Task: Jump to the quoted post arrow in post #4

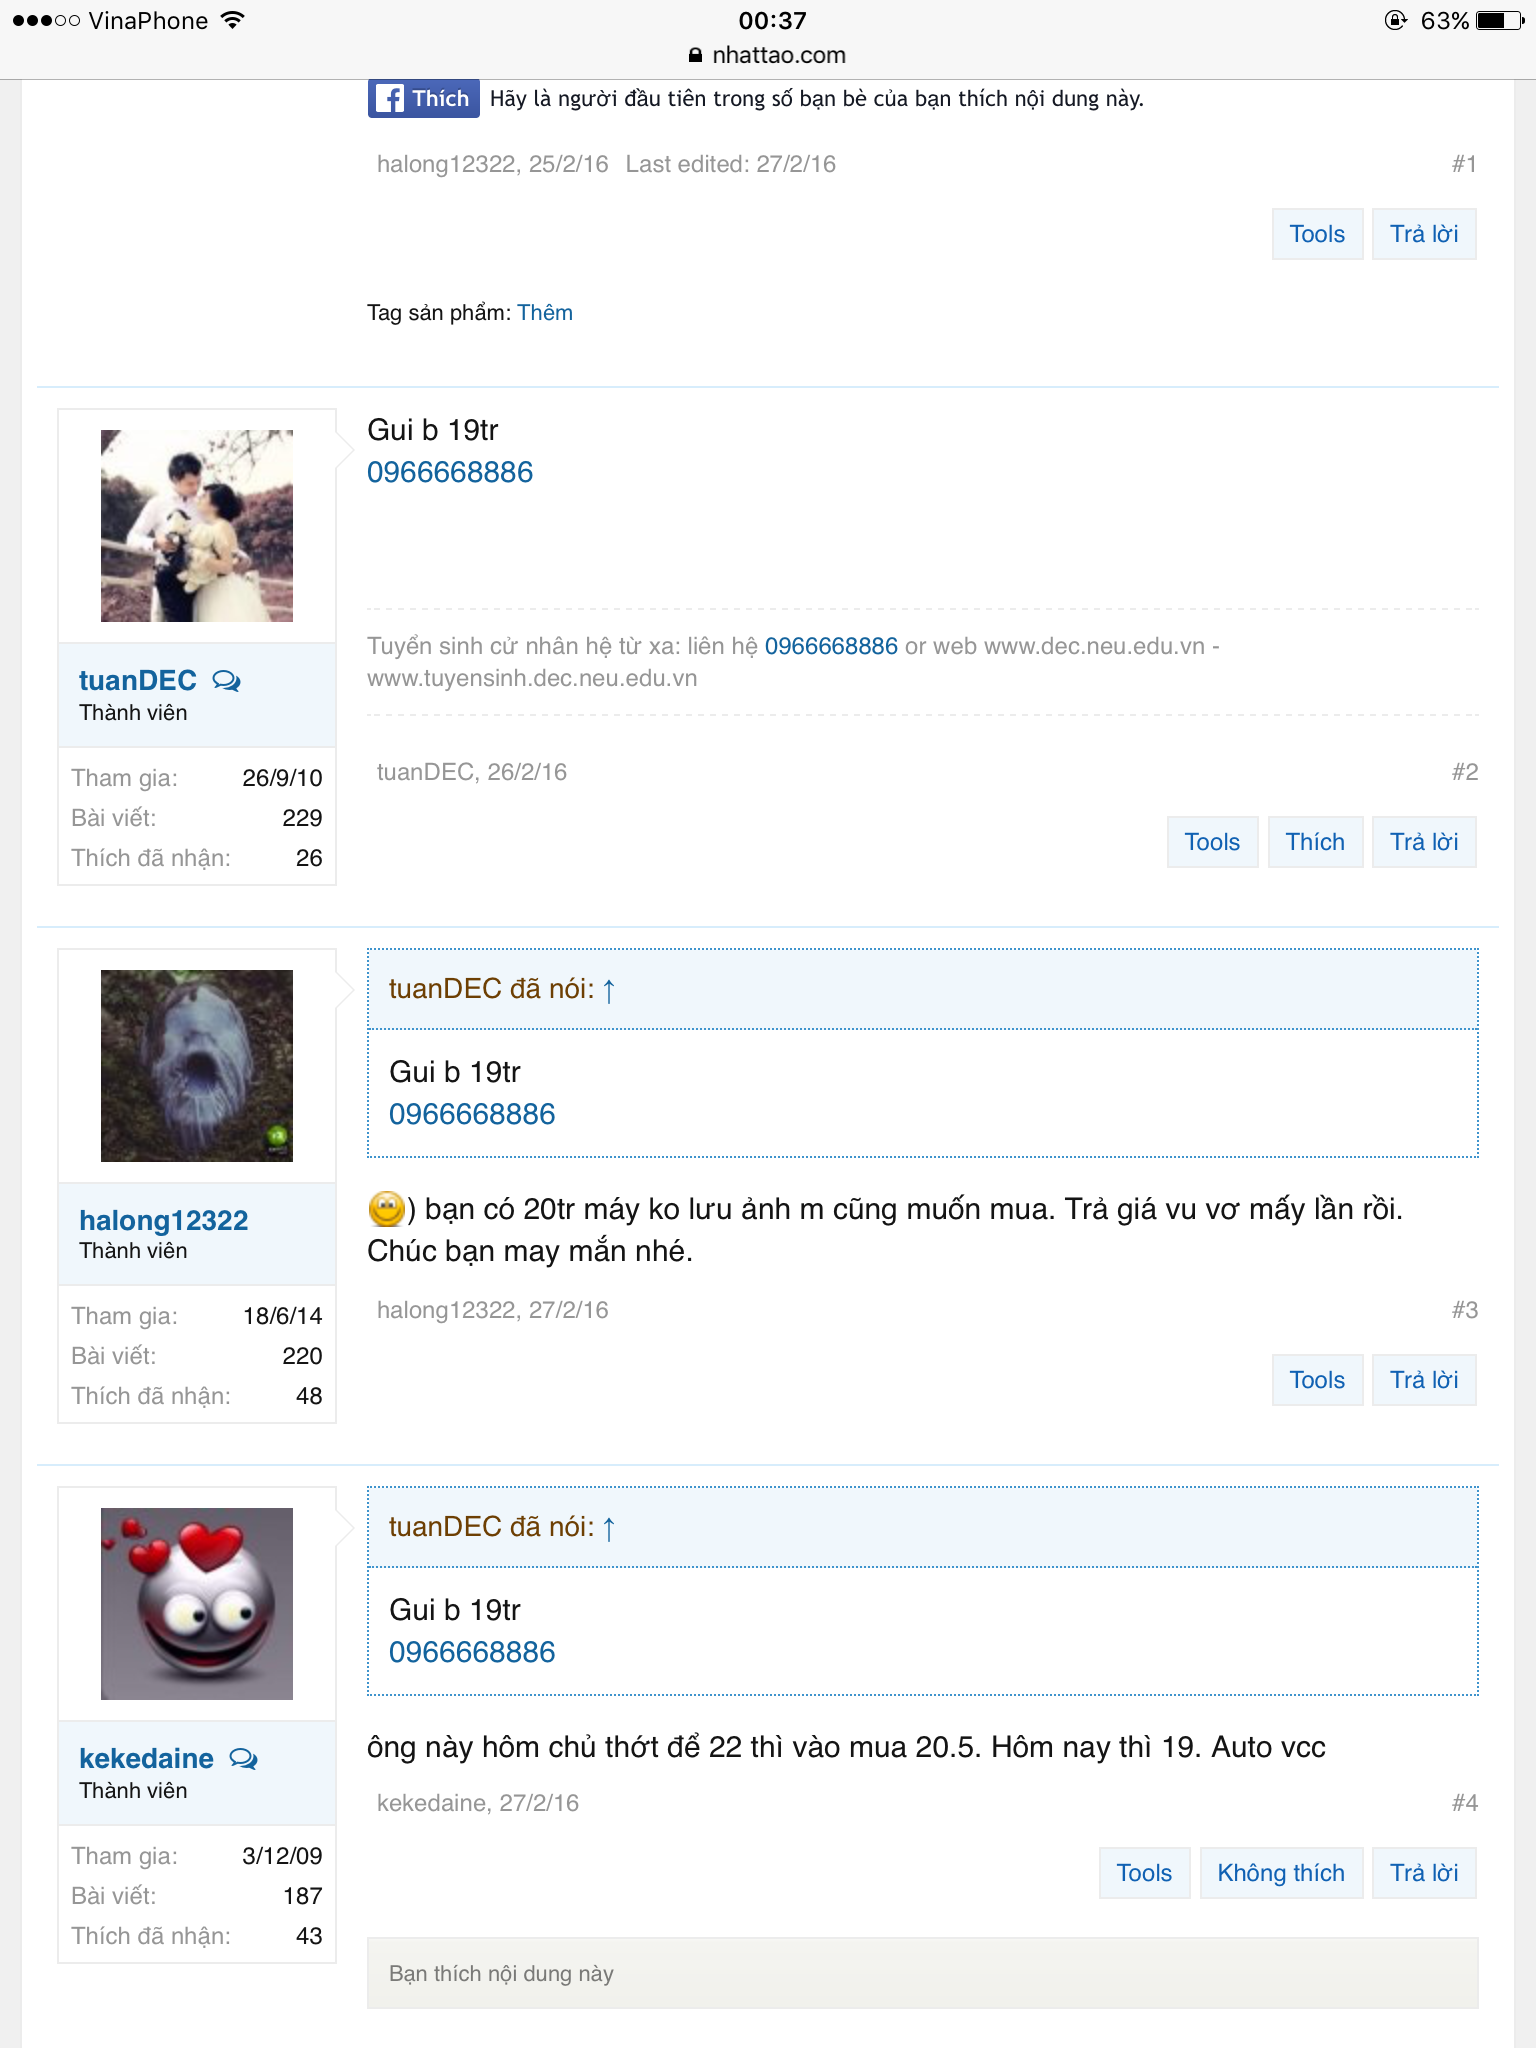Action: [x=609, y=1528]
